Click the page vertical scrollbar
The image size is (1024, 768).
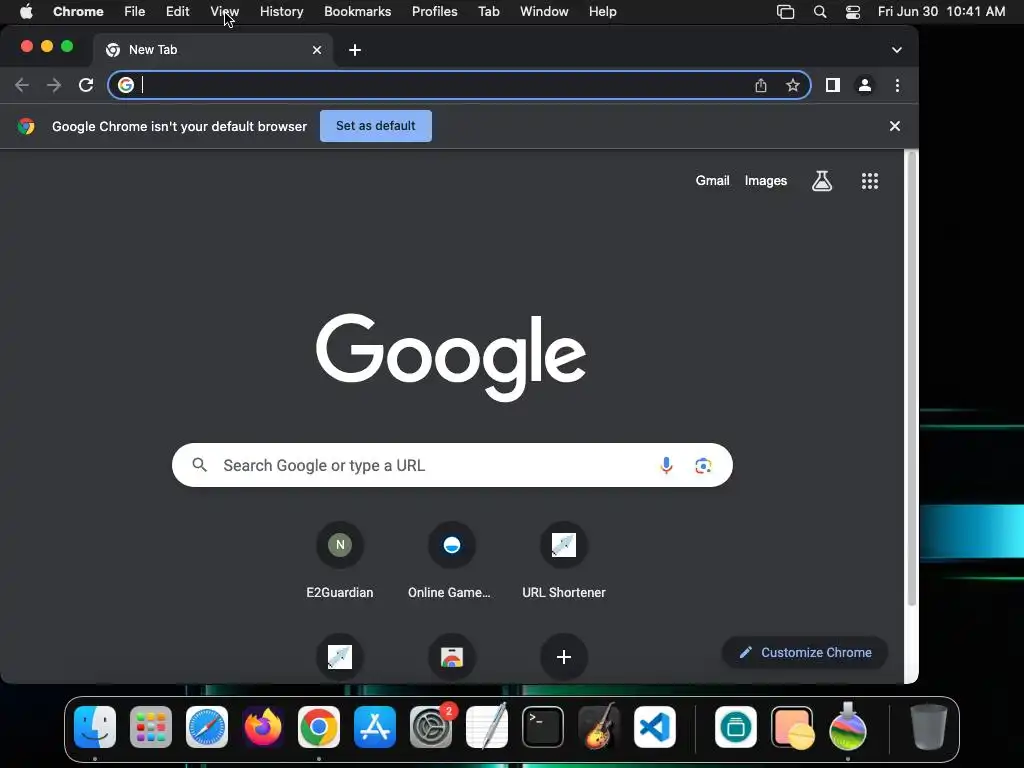[x=911, y=379]
